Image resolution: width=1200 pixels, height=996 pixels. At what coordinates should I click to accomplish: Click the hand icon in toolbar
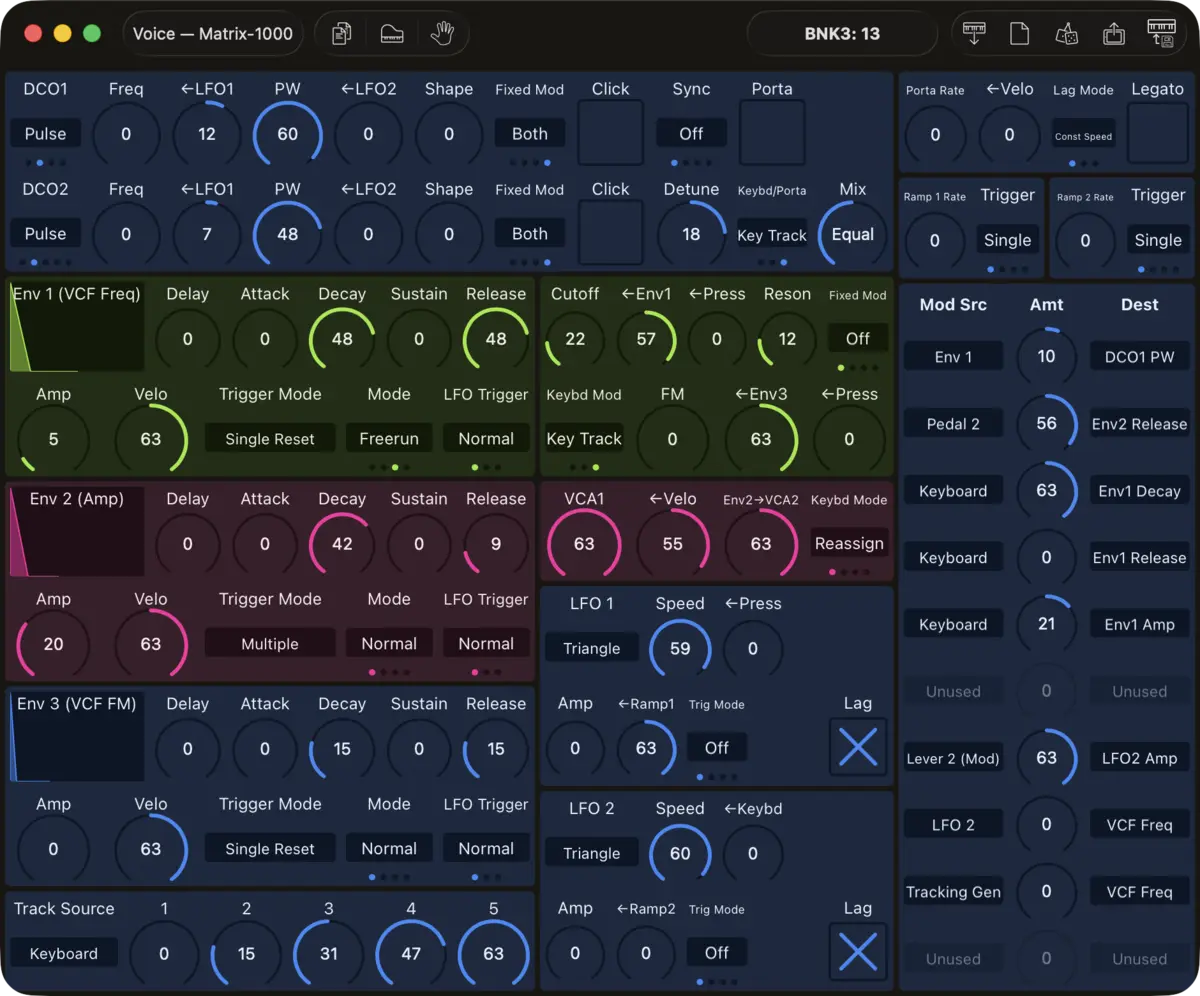(x=442, y=34)
